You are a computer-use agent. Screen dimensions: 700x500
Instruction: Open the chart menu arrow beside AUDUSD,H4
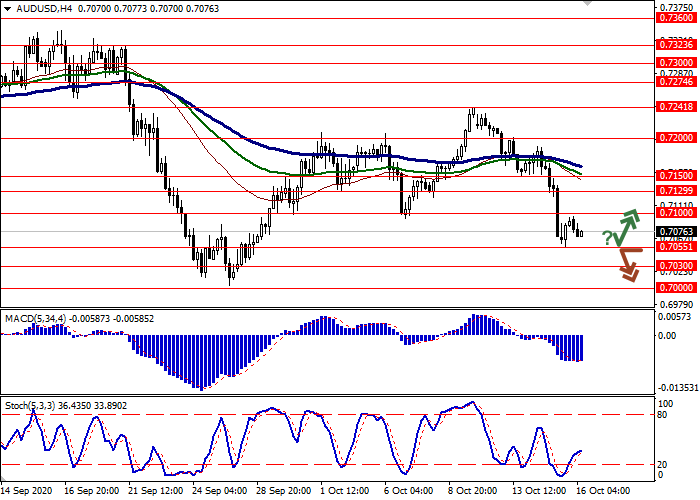coord(7,9)
